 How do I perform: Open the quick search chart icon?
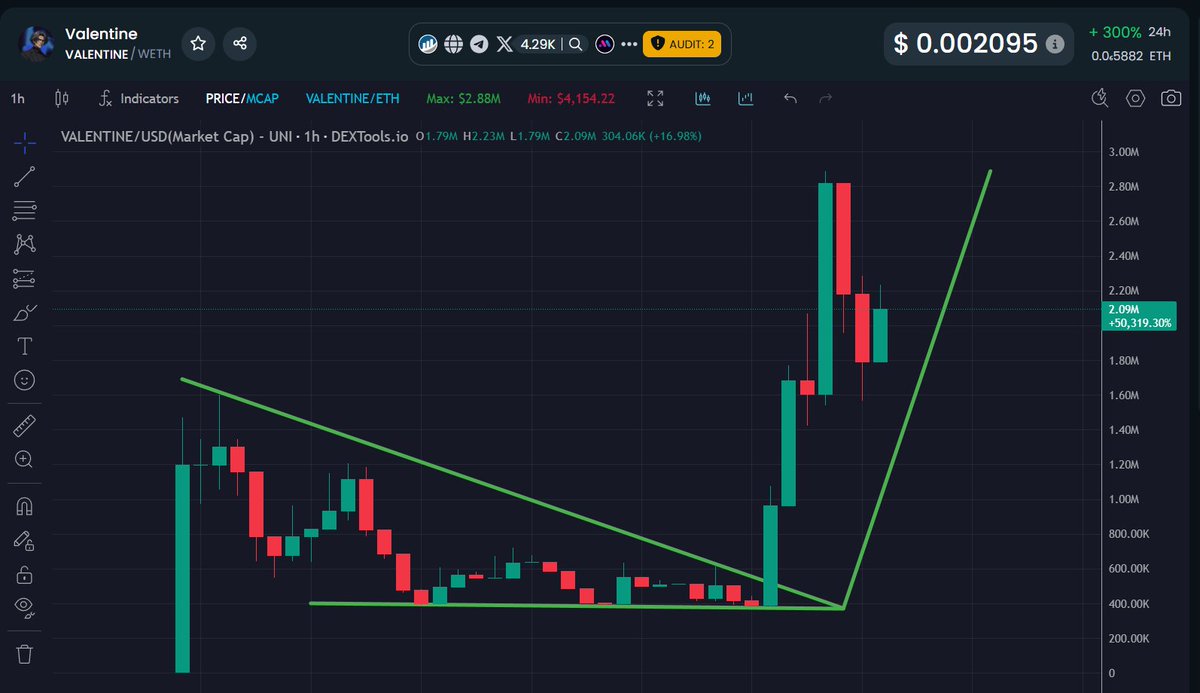[1101, 98]
